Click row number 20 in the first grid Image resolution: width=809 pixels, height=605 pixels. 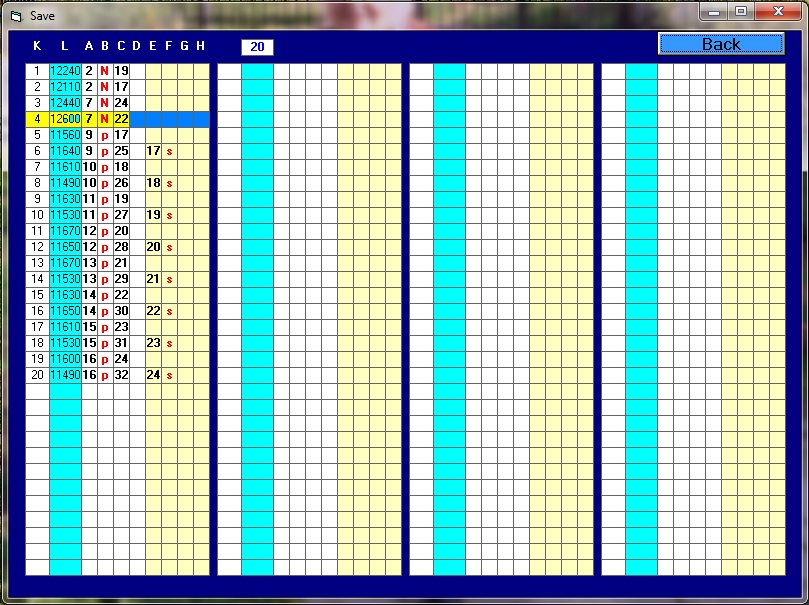point(37,375)
